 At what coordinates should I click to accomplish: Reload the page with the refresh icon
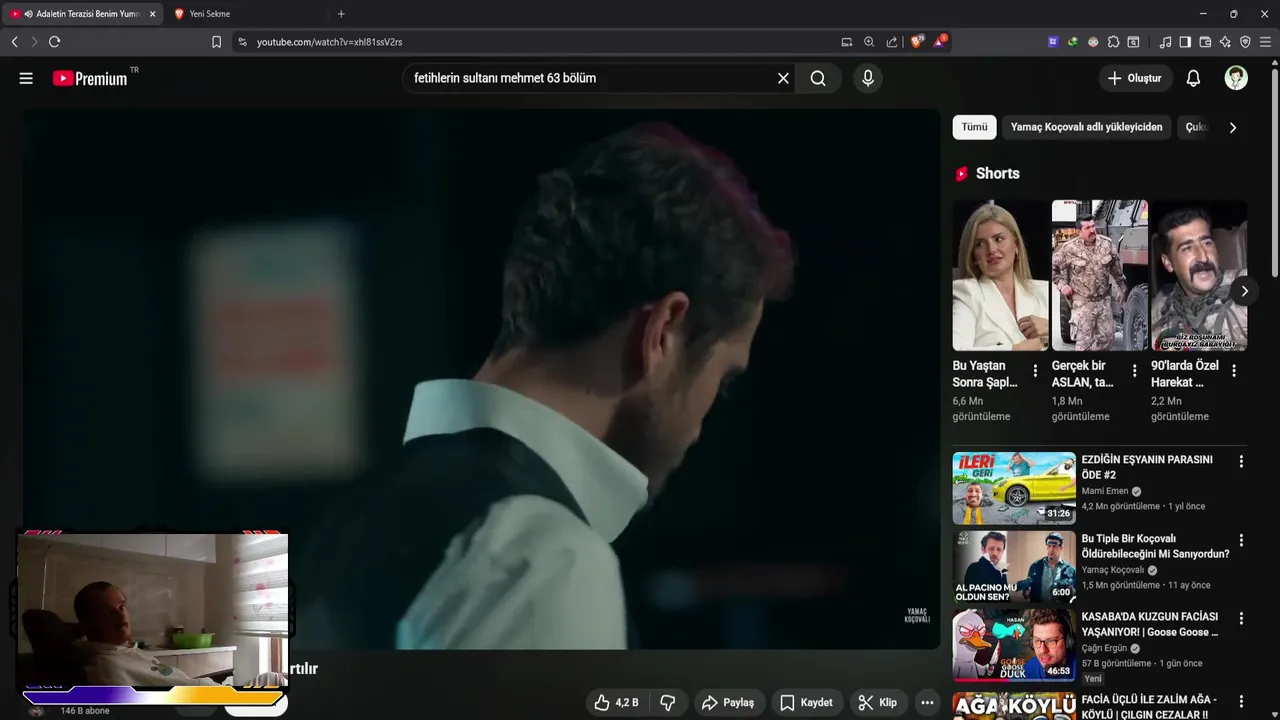point(54,42)
